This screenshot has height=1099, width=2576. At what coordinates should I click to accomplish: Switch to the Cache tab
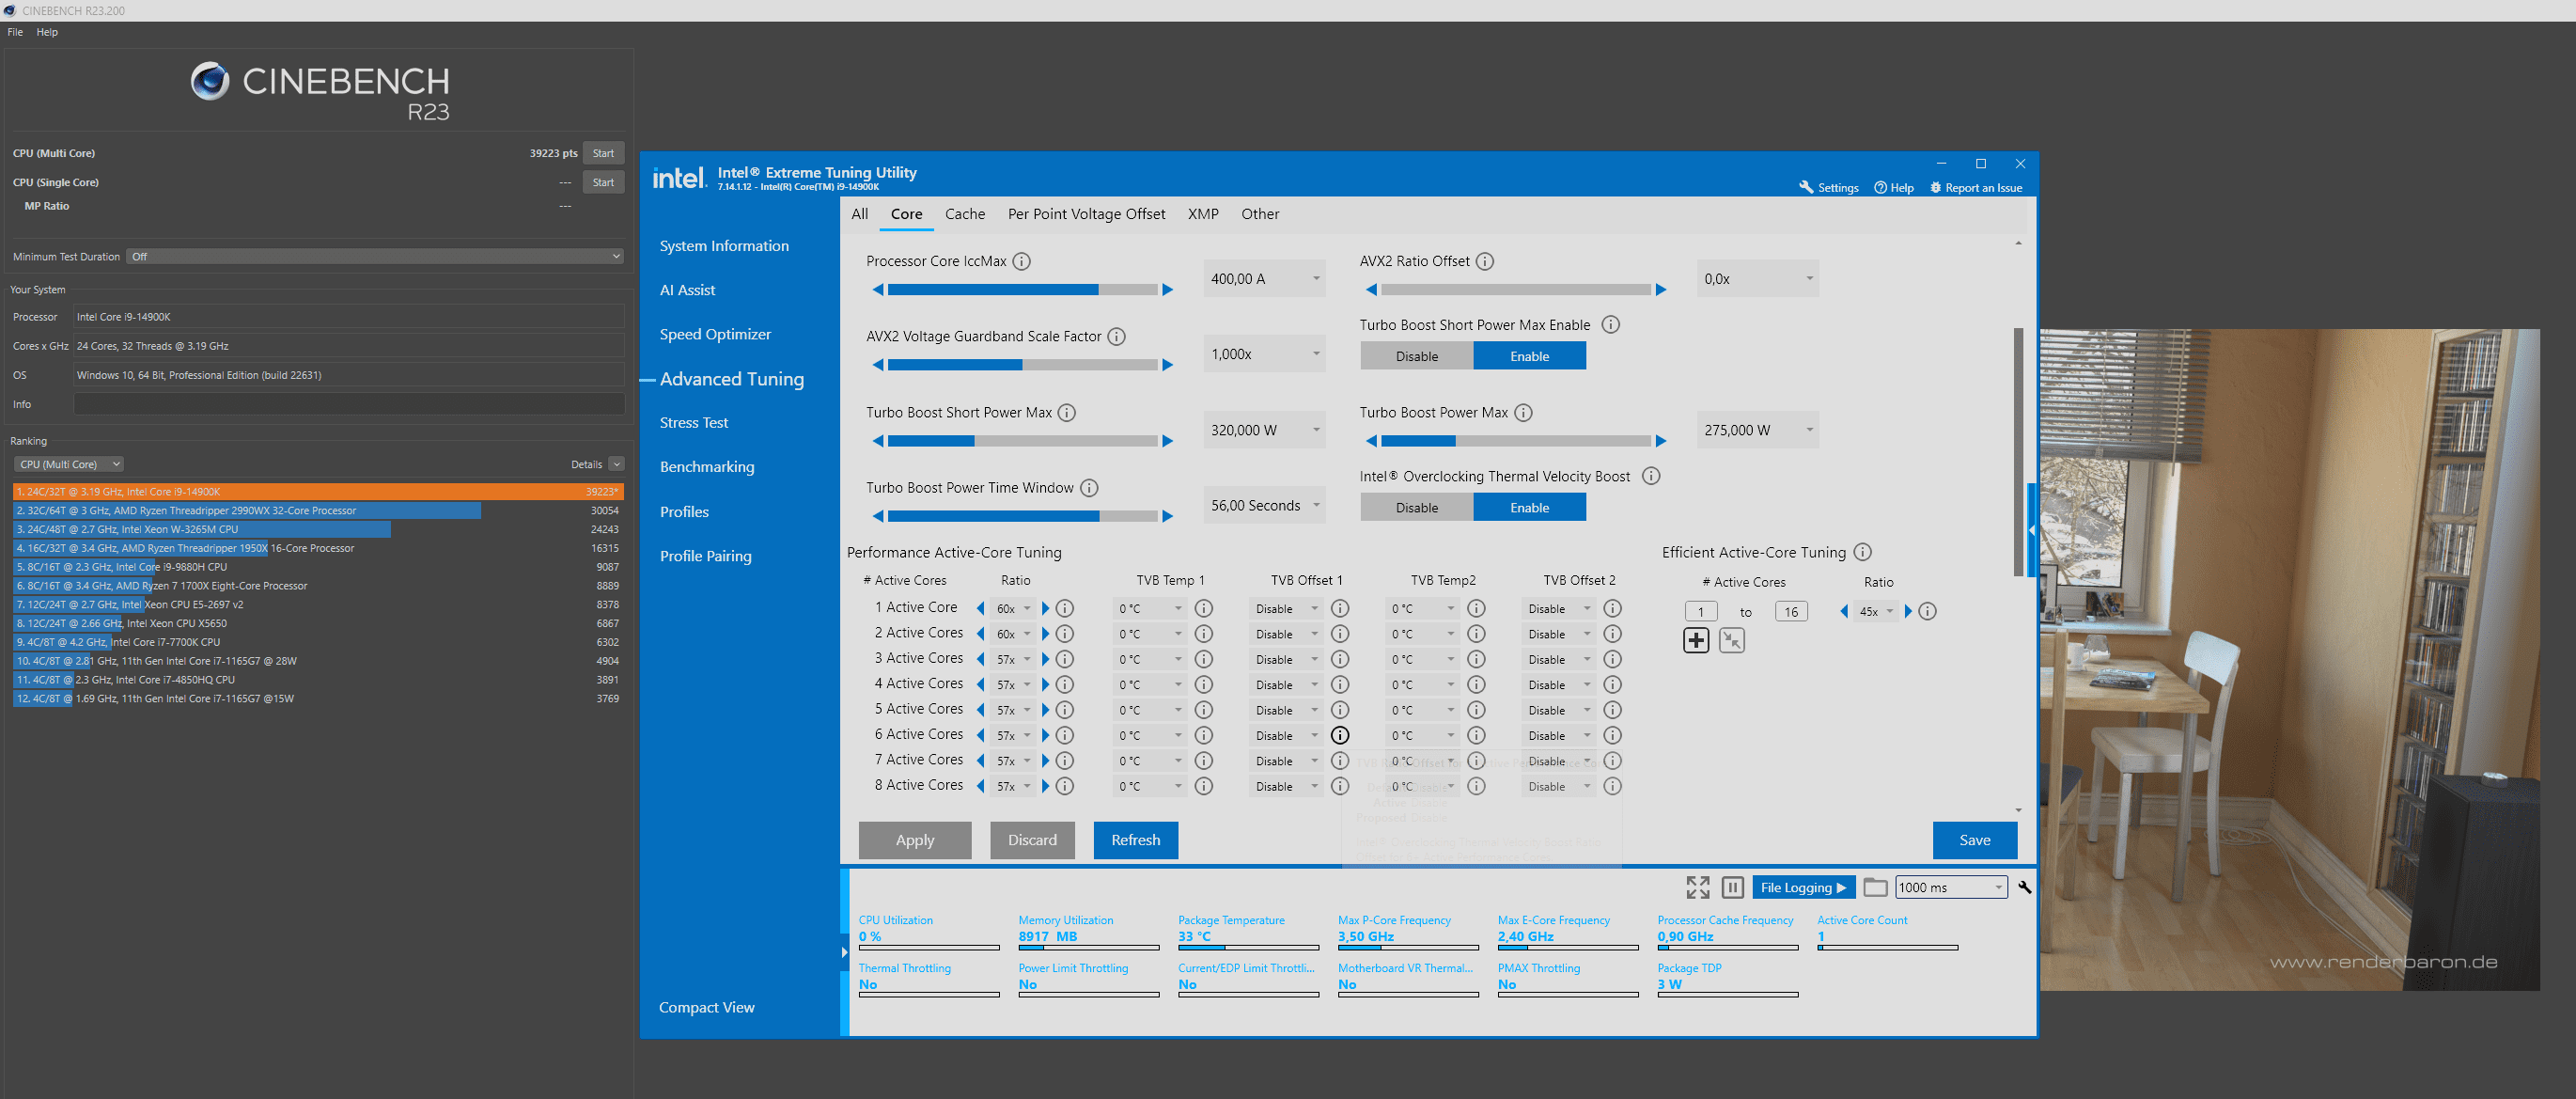(965, 214)
